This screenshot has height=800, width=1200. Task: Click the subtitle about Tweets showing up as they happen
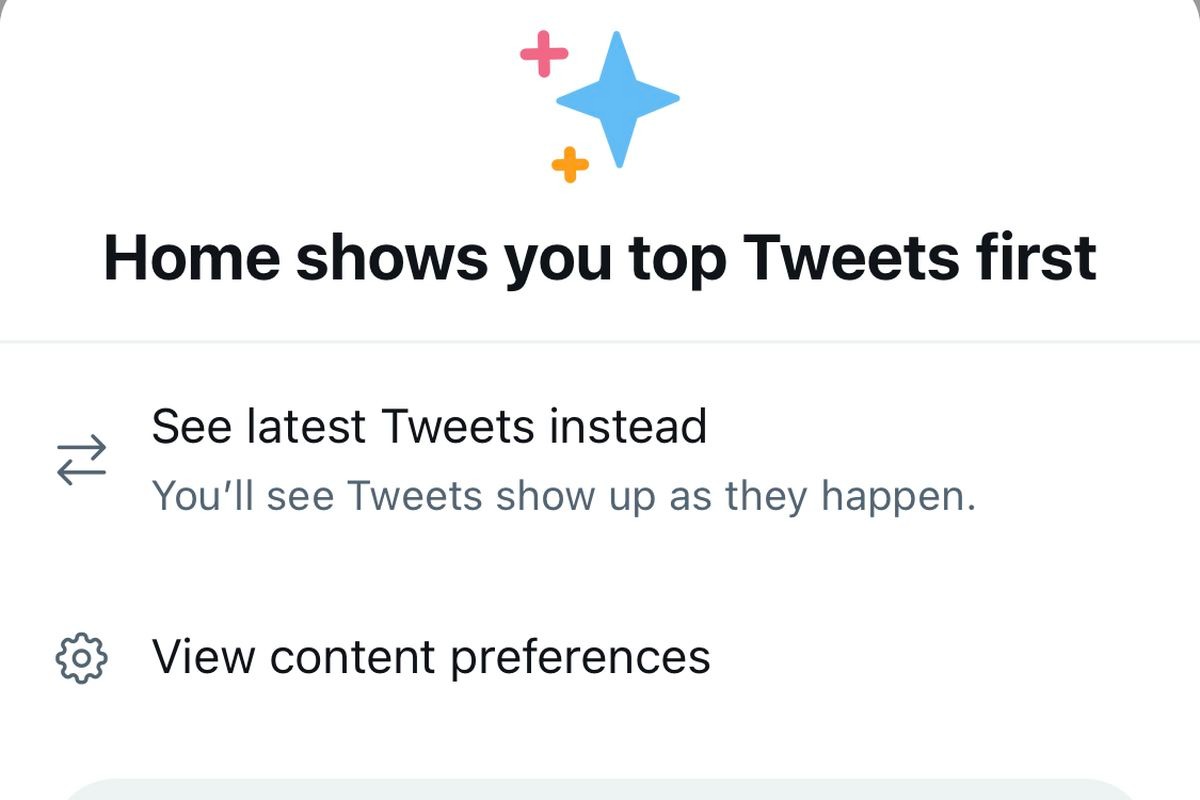point(563,496)
